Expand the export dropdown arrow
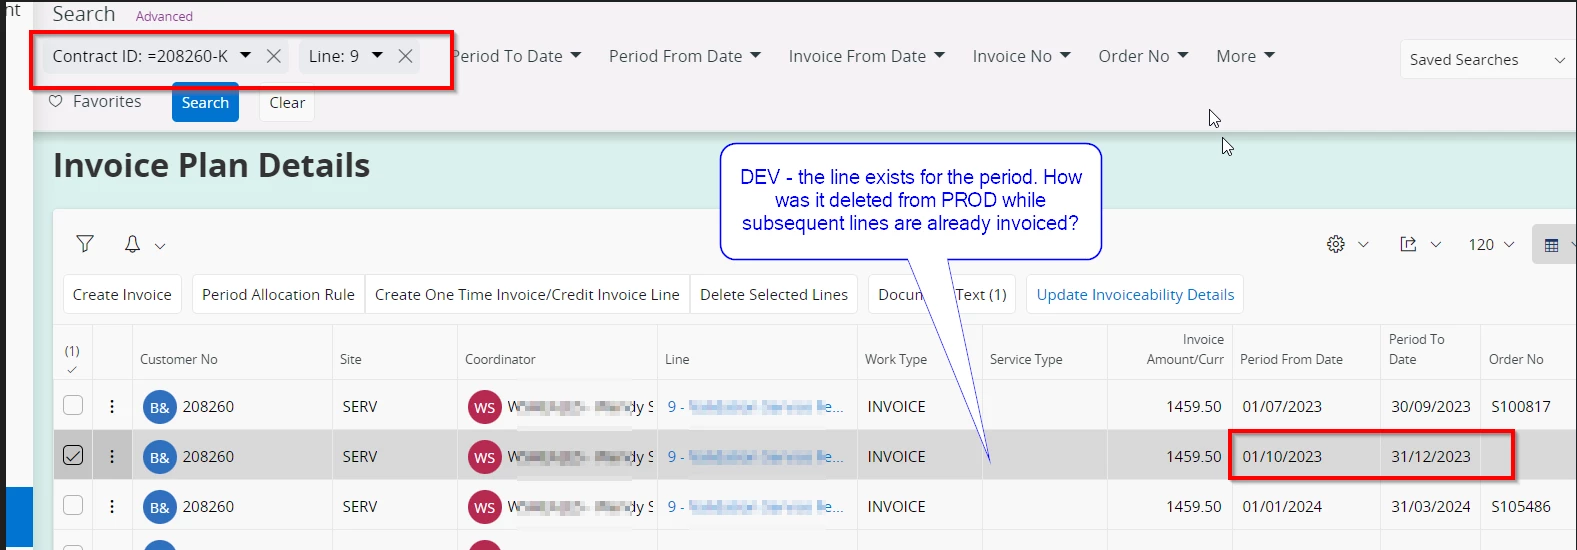The height and width of the screenshot is (550, 1577). pyautogui.click(x=1436, y=244)
